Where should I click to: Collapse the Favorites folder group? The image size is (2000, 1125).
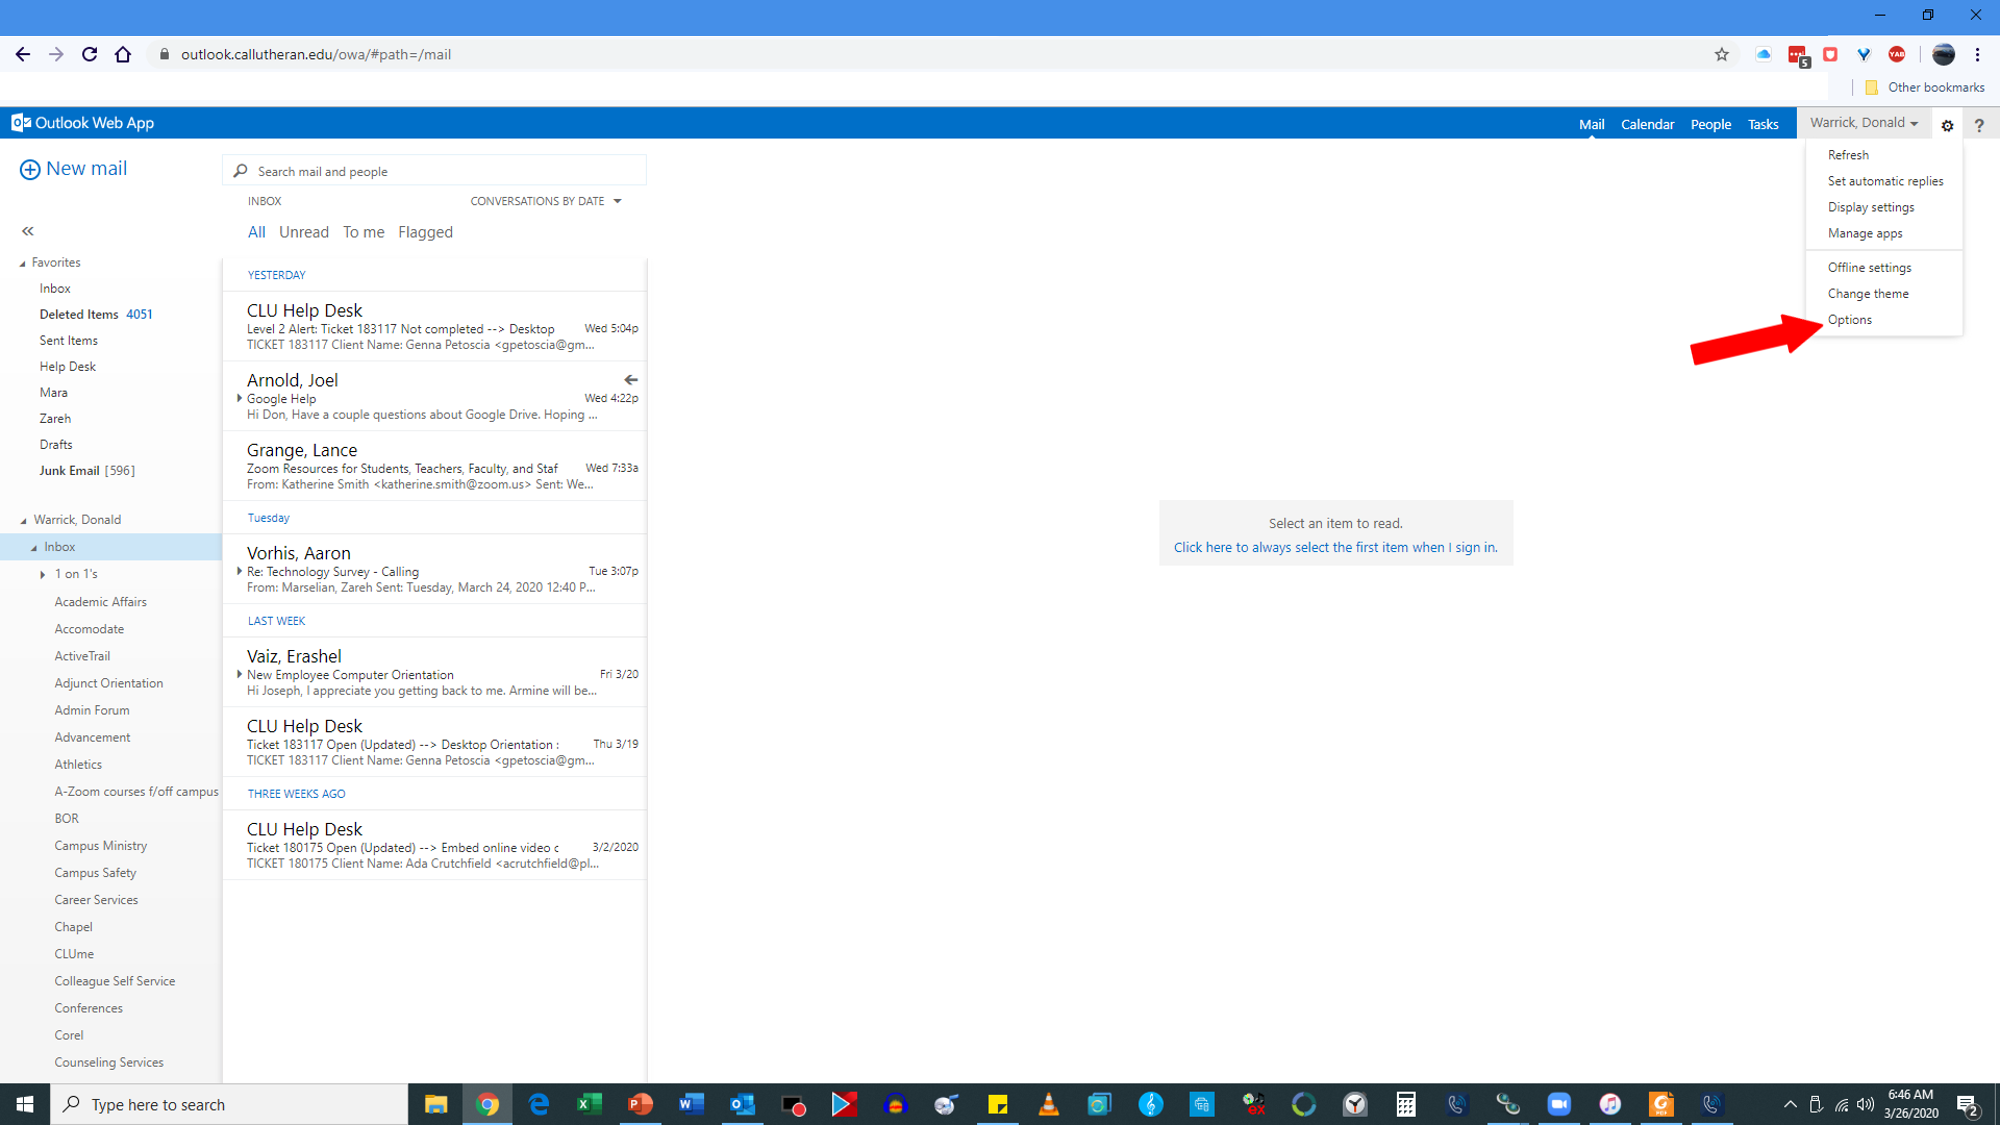23,263
